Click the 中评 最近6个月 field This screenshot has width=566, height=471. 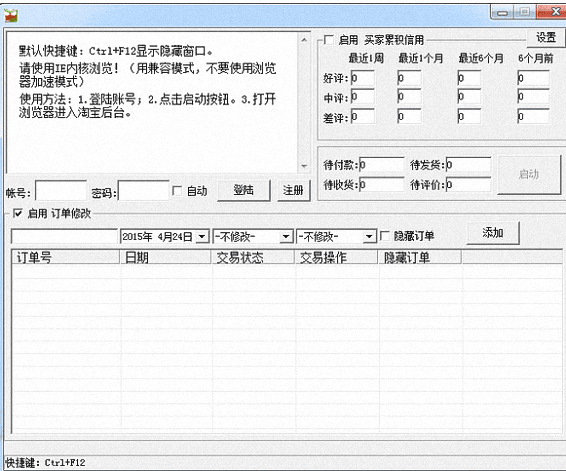[x=469, y=97]
